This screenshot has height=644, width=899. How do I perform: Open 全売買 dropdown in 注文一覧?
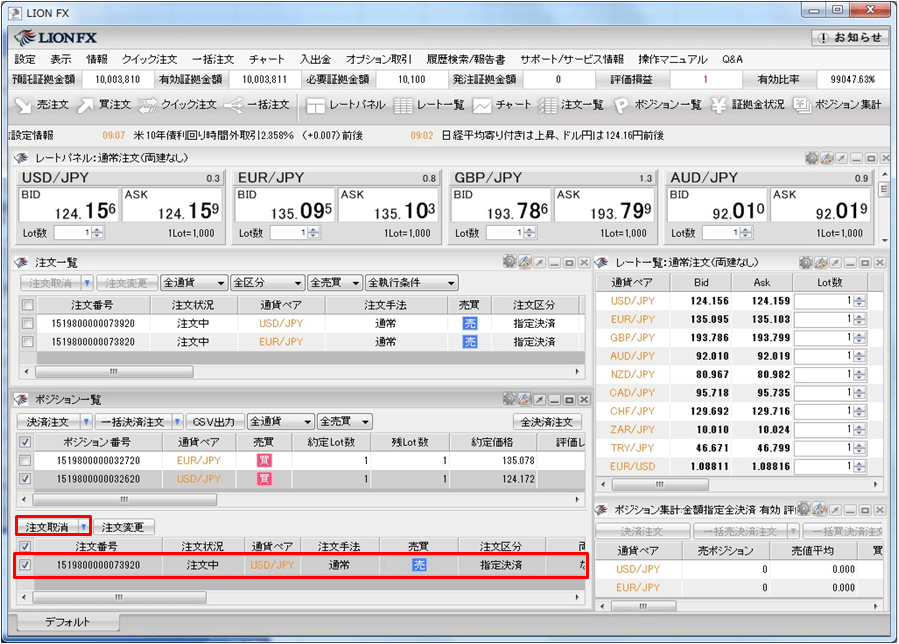[335, 283]
